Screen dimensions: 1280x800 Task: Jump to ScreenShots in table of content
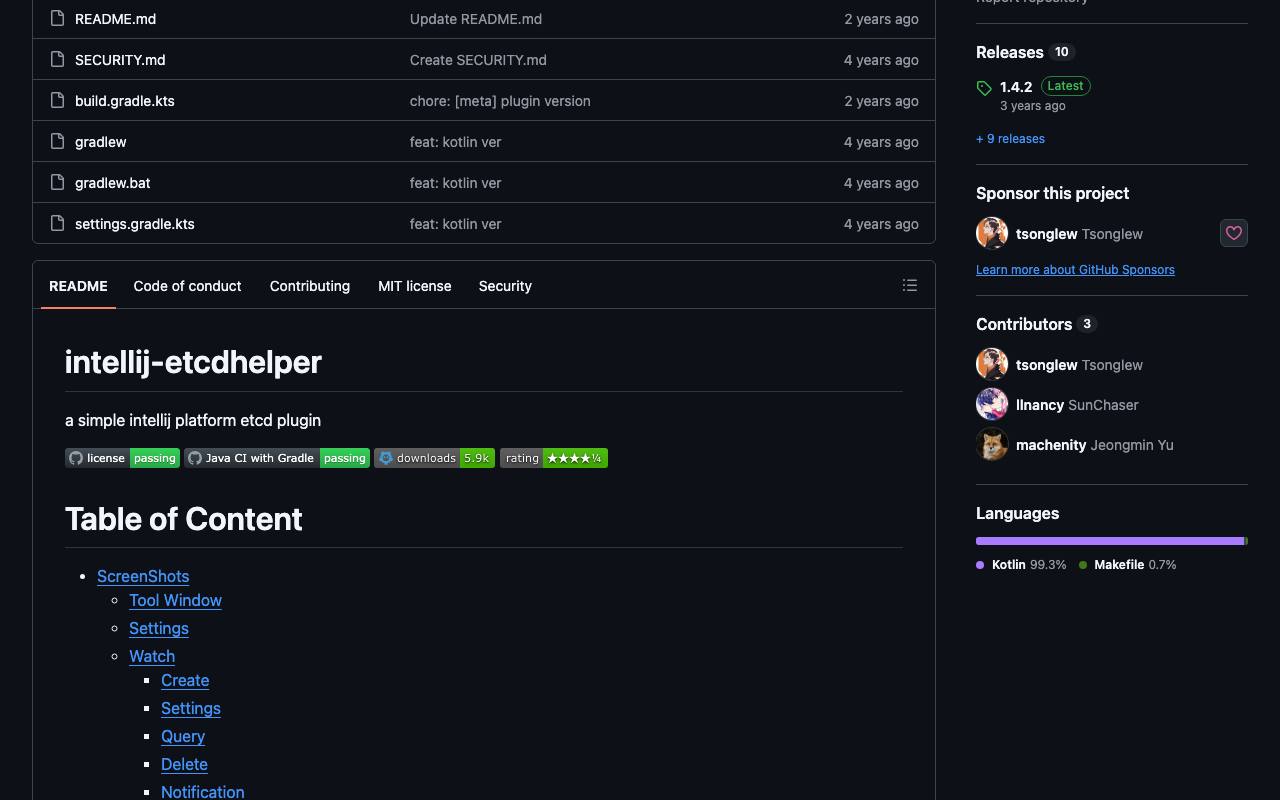[143, 576]
